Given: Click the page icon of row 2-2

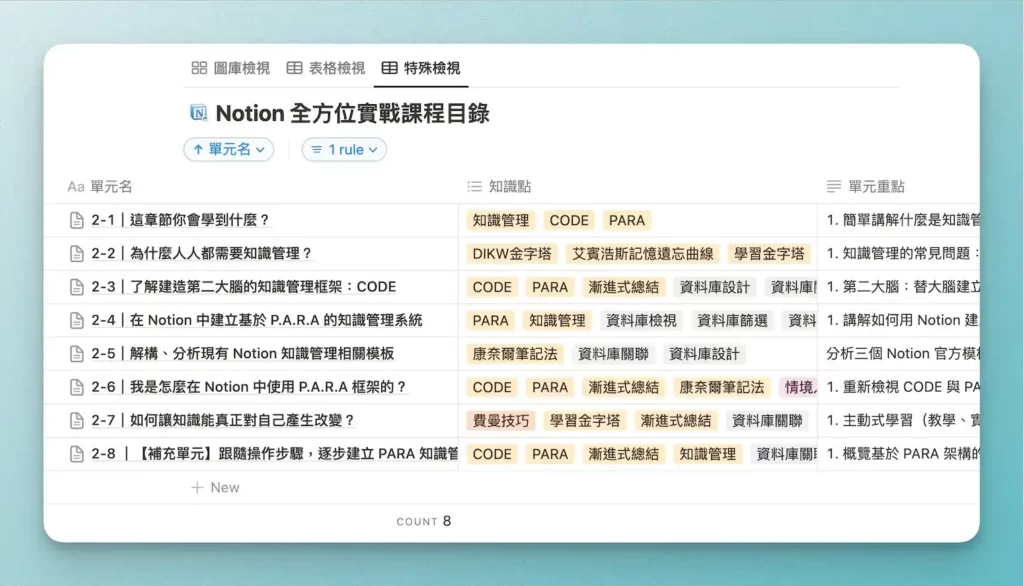Looking at the screenshot, I should (x=76, y=253).
